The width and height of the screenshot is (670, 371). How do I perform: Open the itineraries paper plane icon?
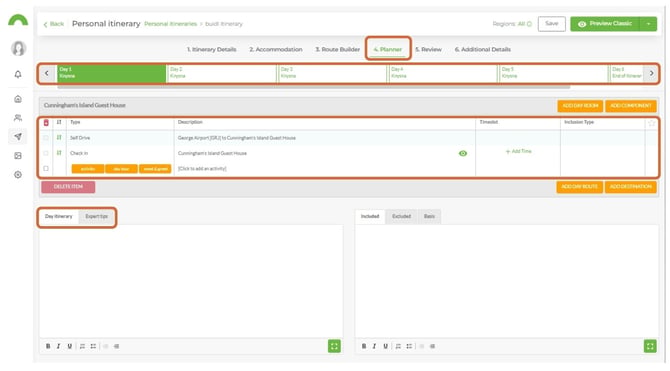click(18, 136)
